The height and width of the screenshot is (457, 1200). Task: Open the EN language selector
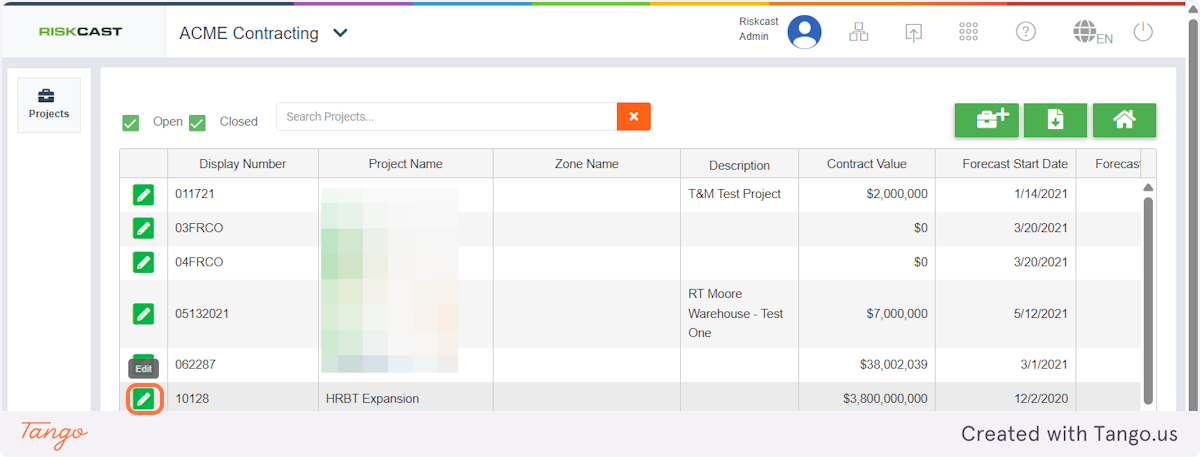(x=1092, y=33)
